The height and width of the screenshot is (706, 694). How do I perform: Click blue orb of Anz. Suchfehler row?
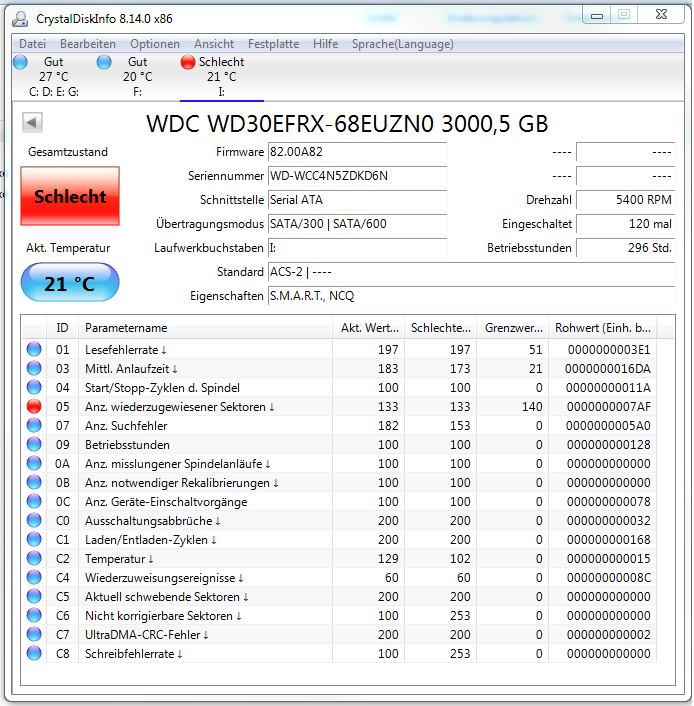click(34, 425)
